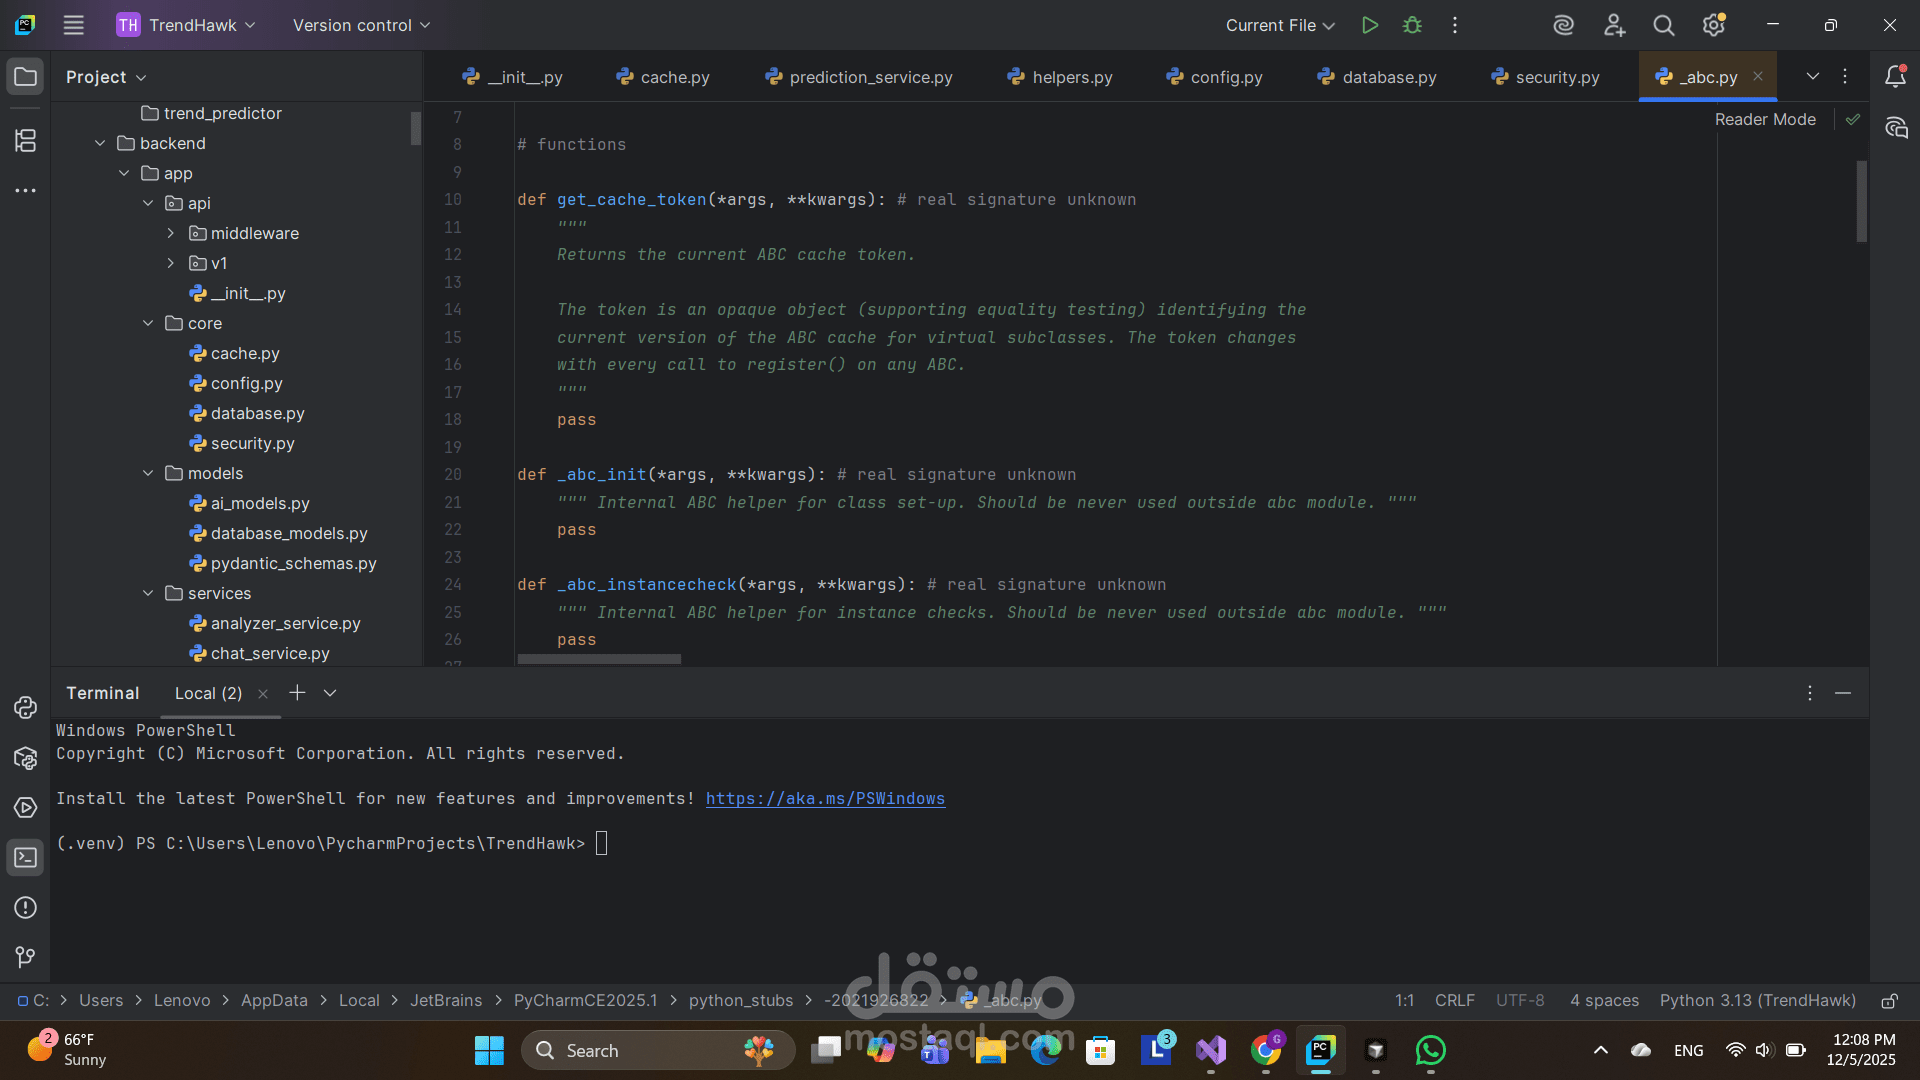Run the current file with the Run button
The image size is (1920, 1080).
click(x=1370, y=25)
